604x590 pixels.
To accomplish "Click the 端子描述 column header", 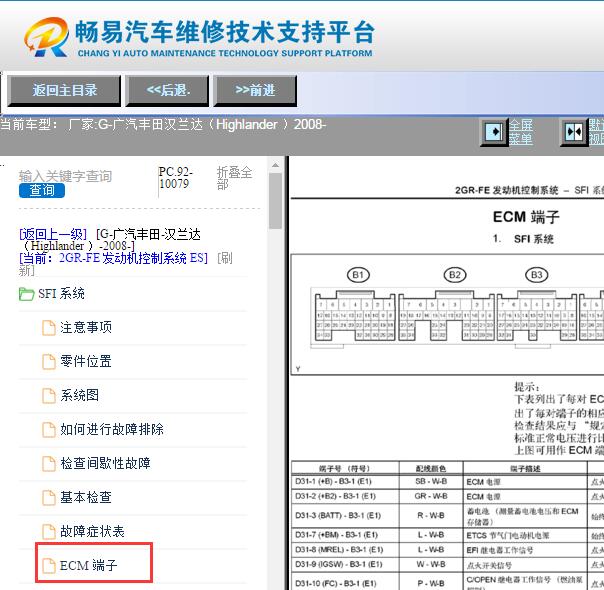I will click(525, 468).
